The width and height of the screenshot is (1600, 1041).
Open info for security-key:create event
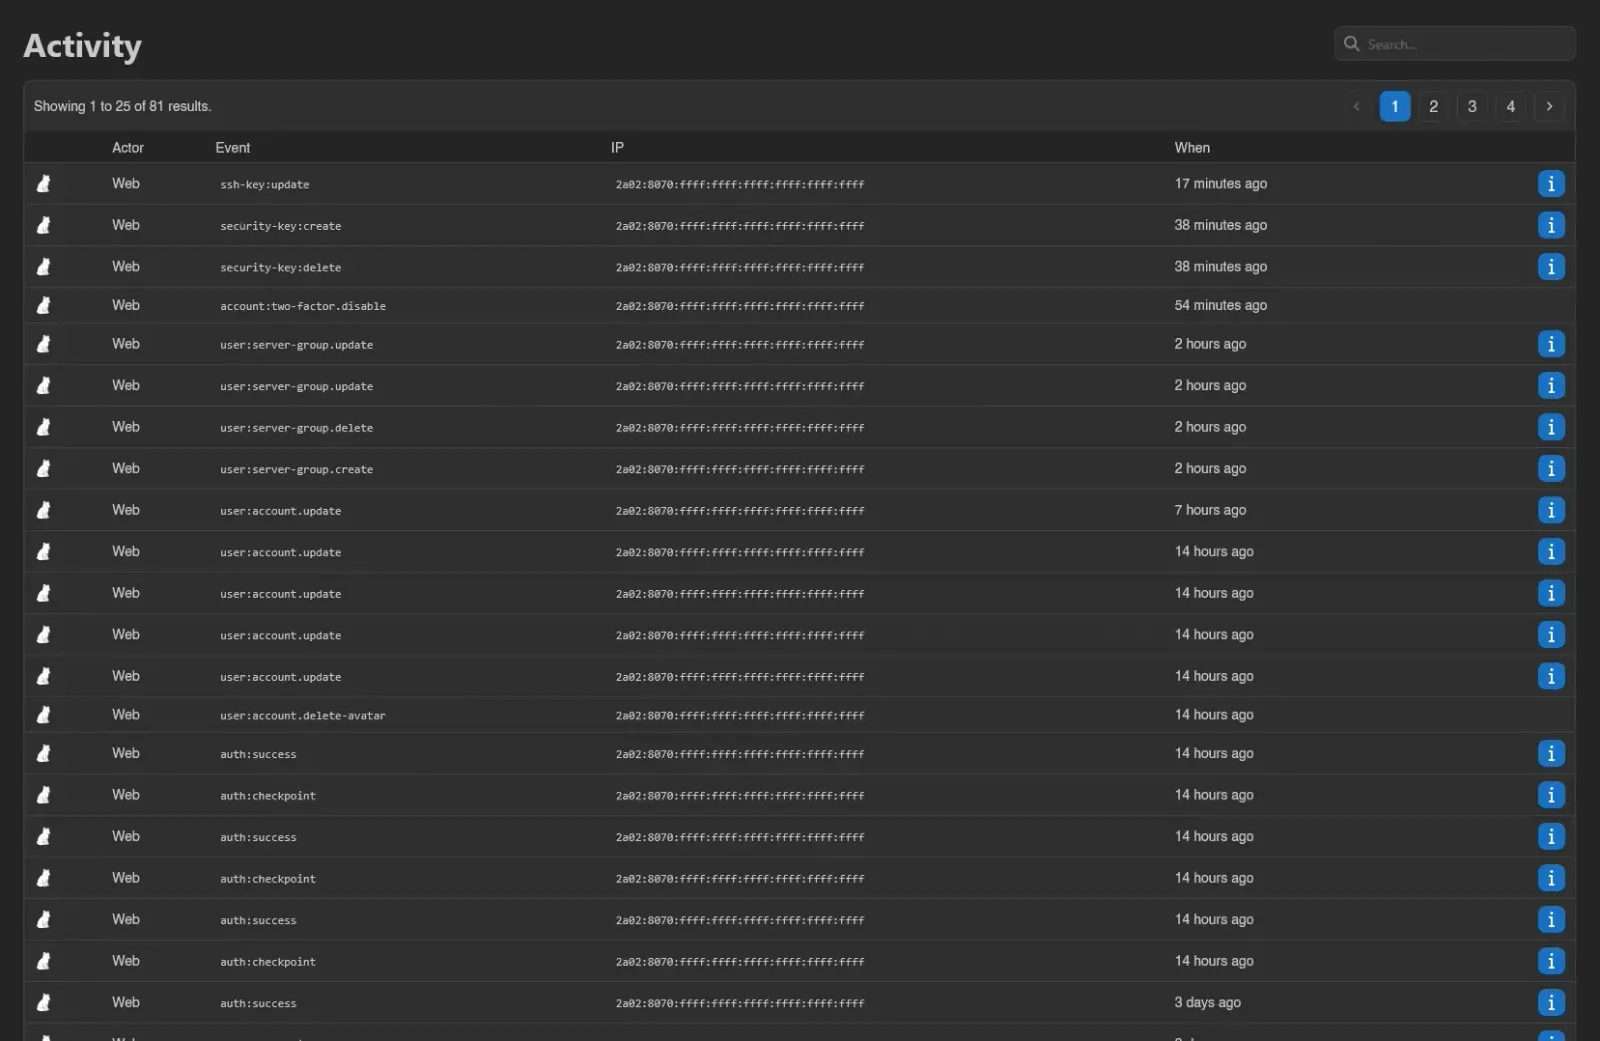pyautogui.click(x=1551, y=225)
